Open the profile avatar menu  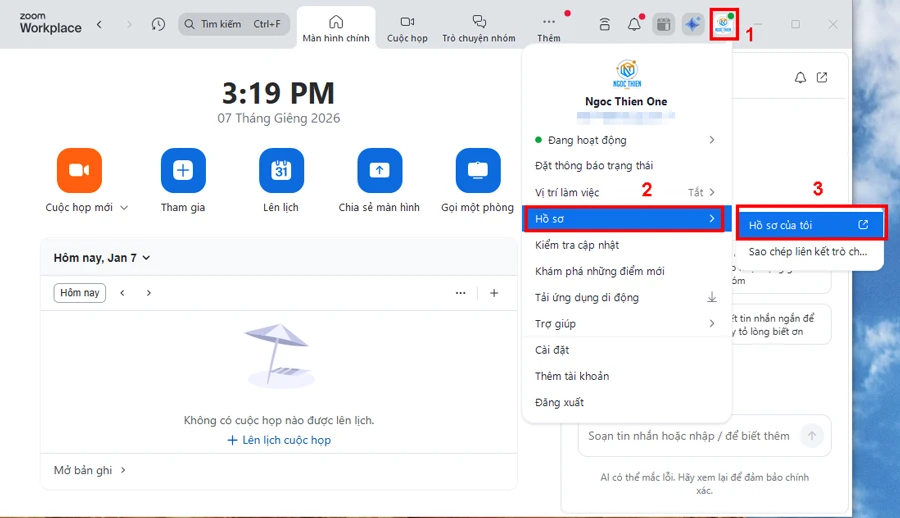click(723, 24)
